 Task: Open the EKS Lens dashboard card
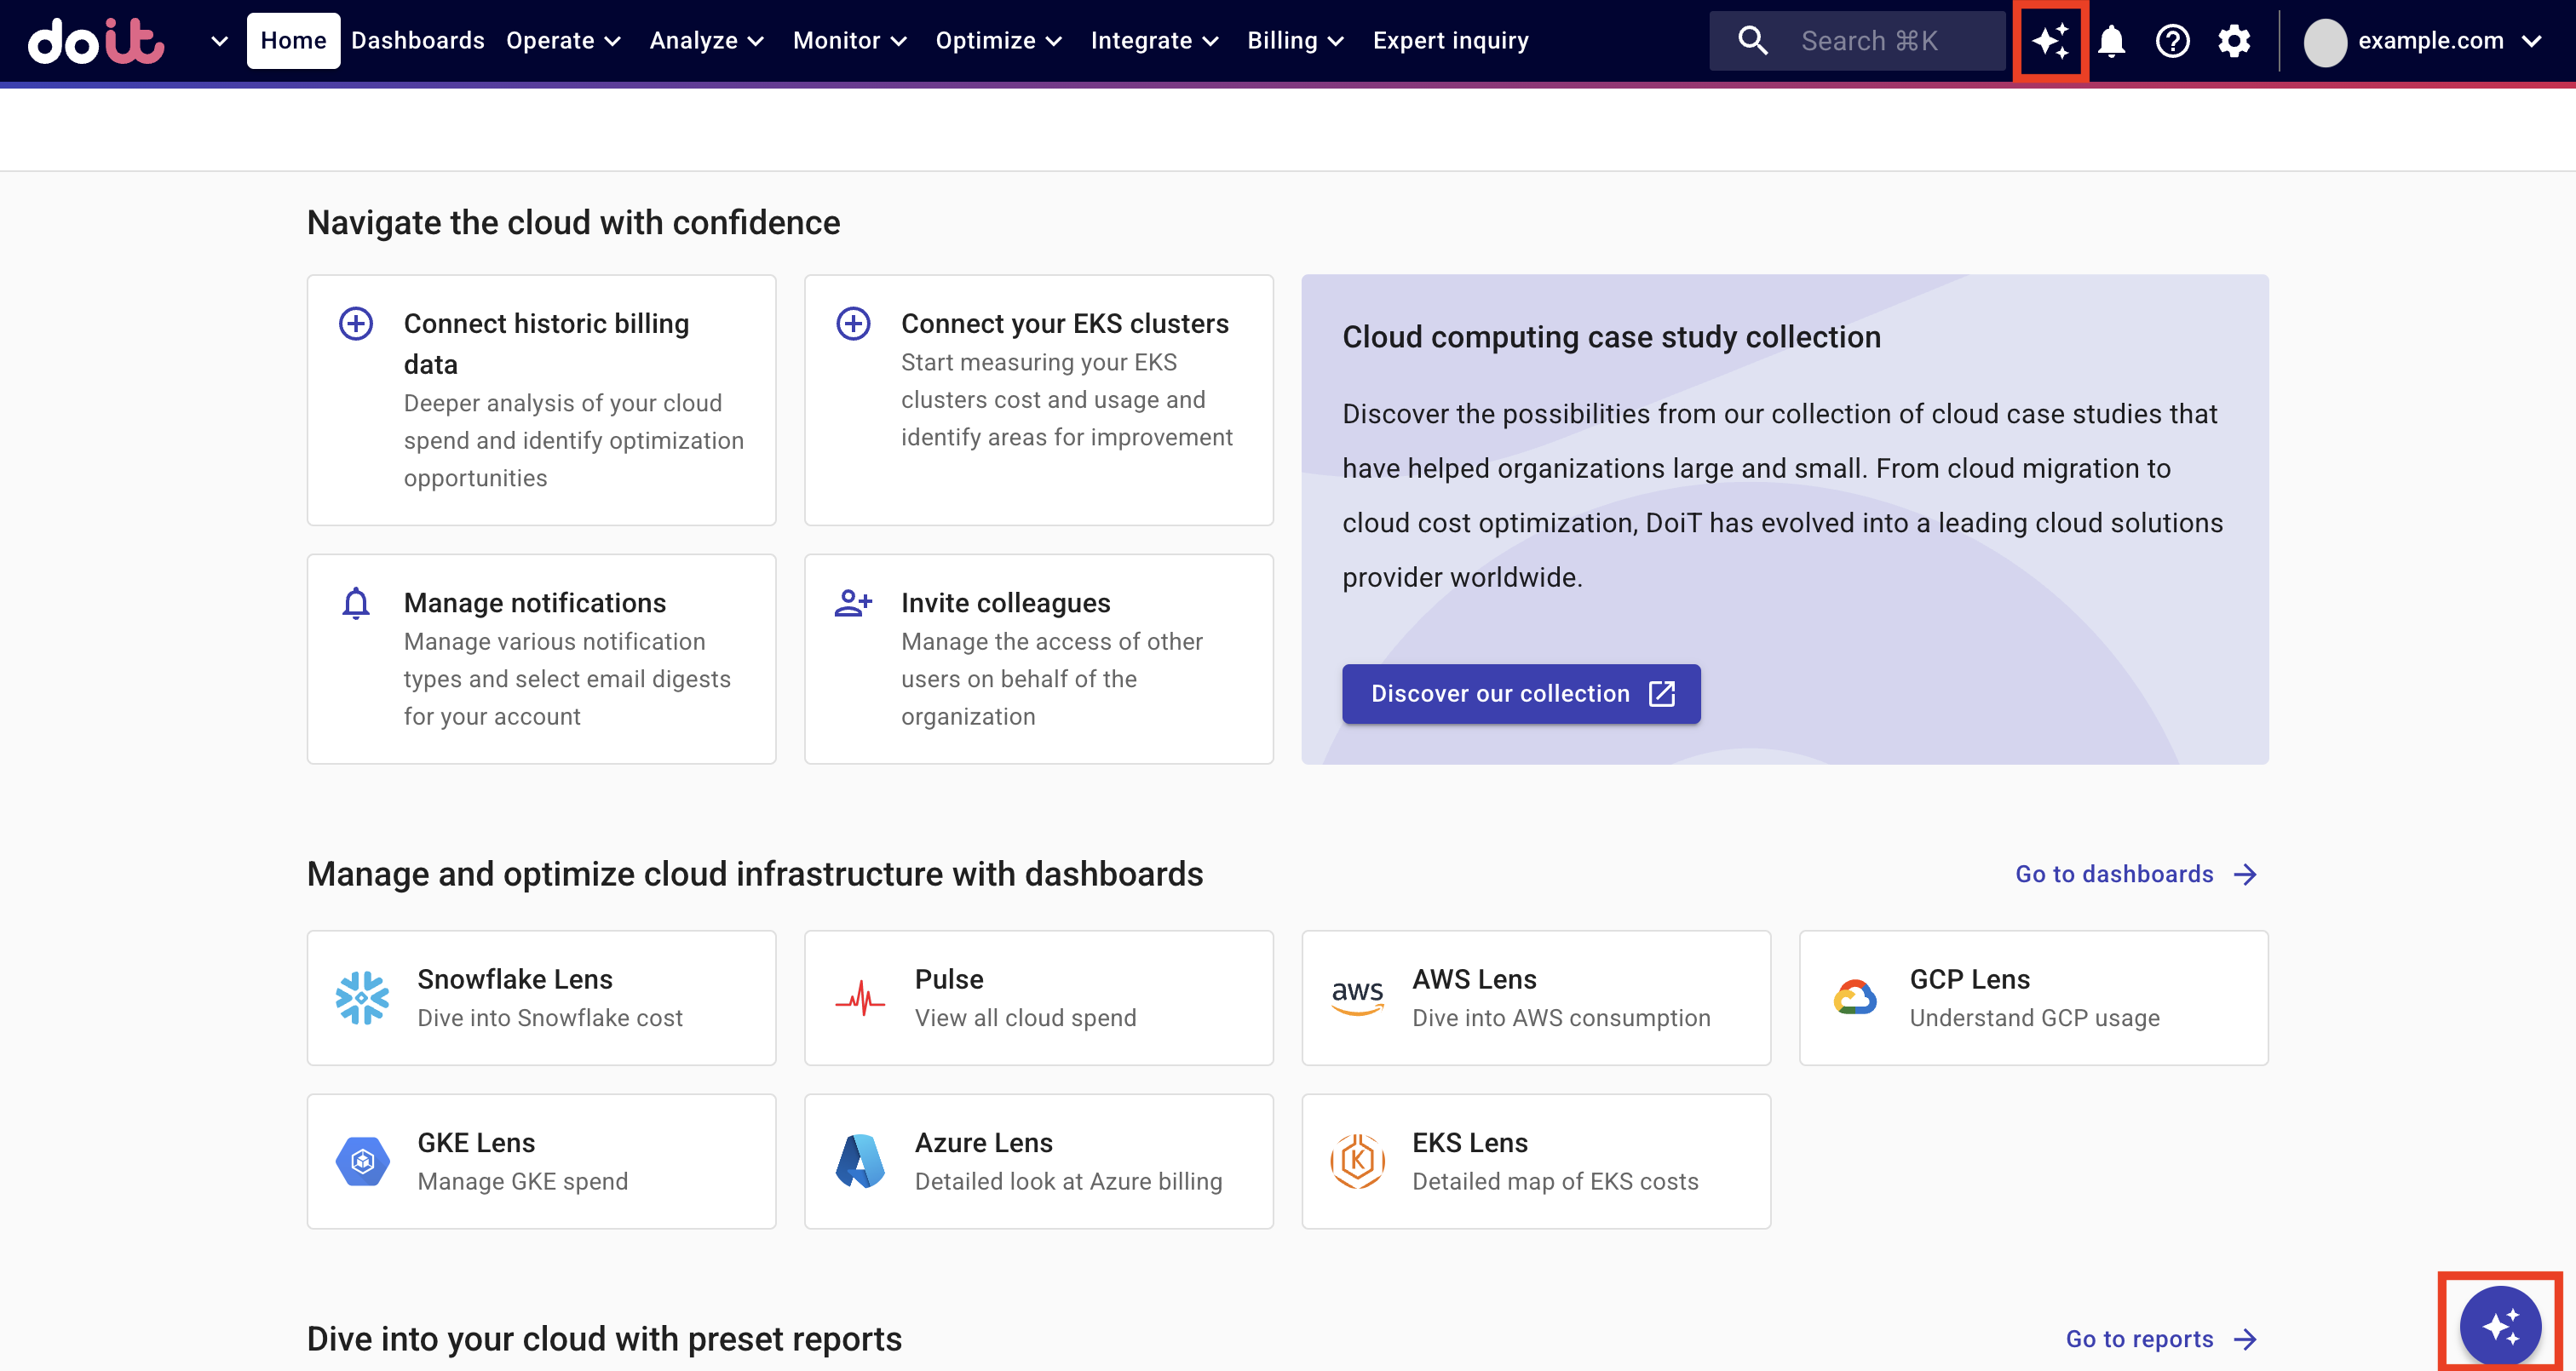pos(1535,1161)
